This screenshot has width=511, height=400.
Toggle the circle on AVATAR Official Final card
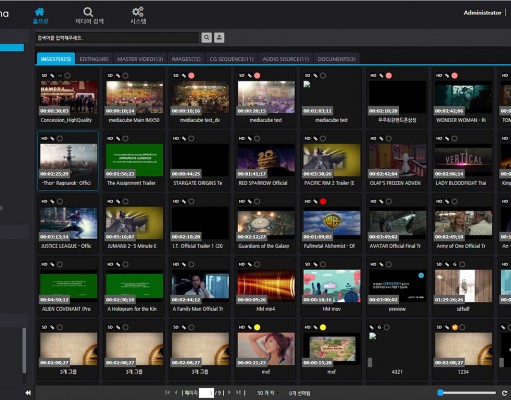point(389,201)
